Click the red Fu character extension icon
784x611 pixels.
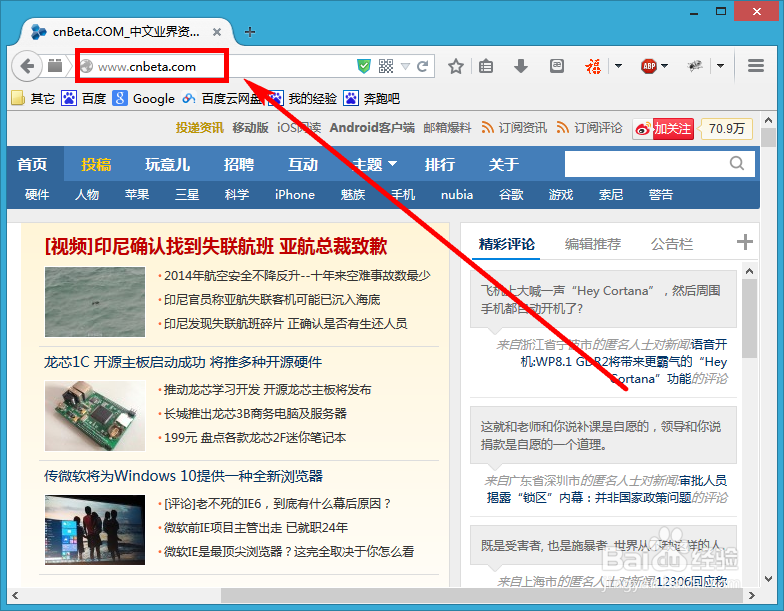click(x=593, y=66)
